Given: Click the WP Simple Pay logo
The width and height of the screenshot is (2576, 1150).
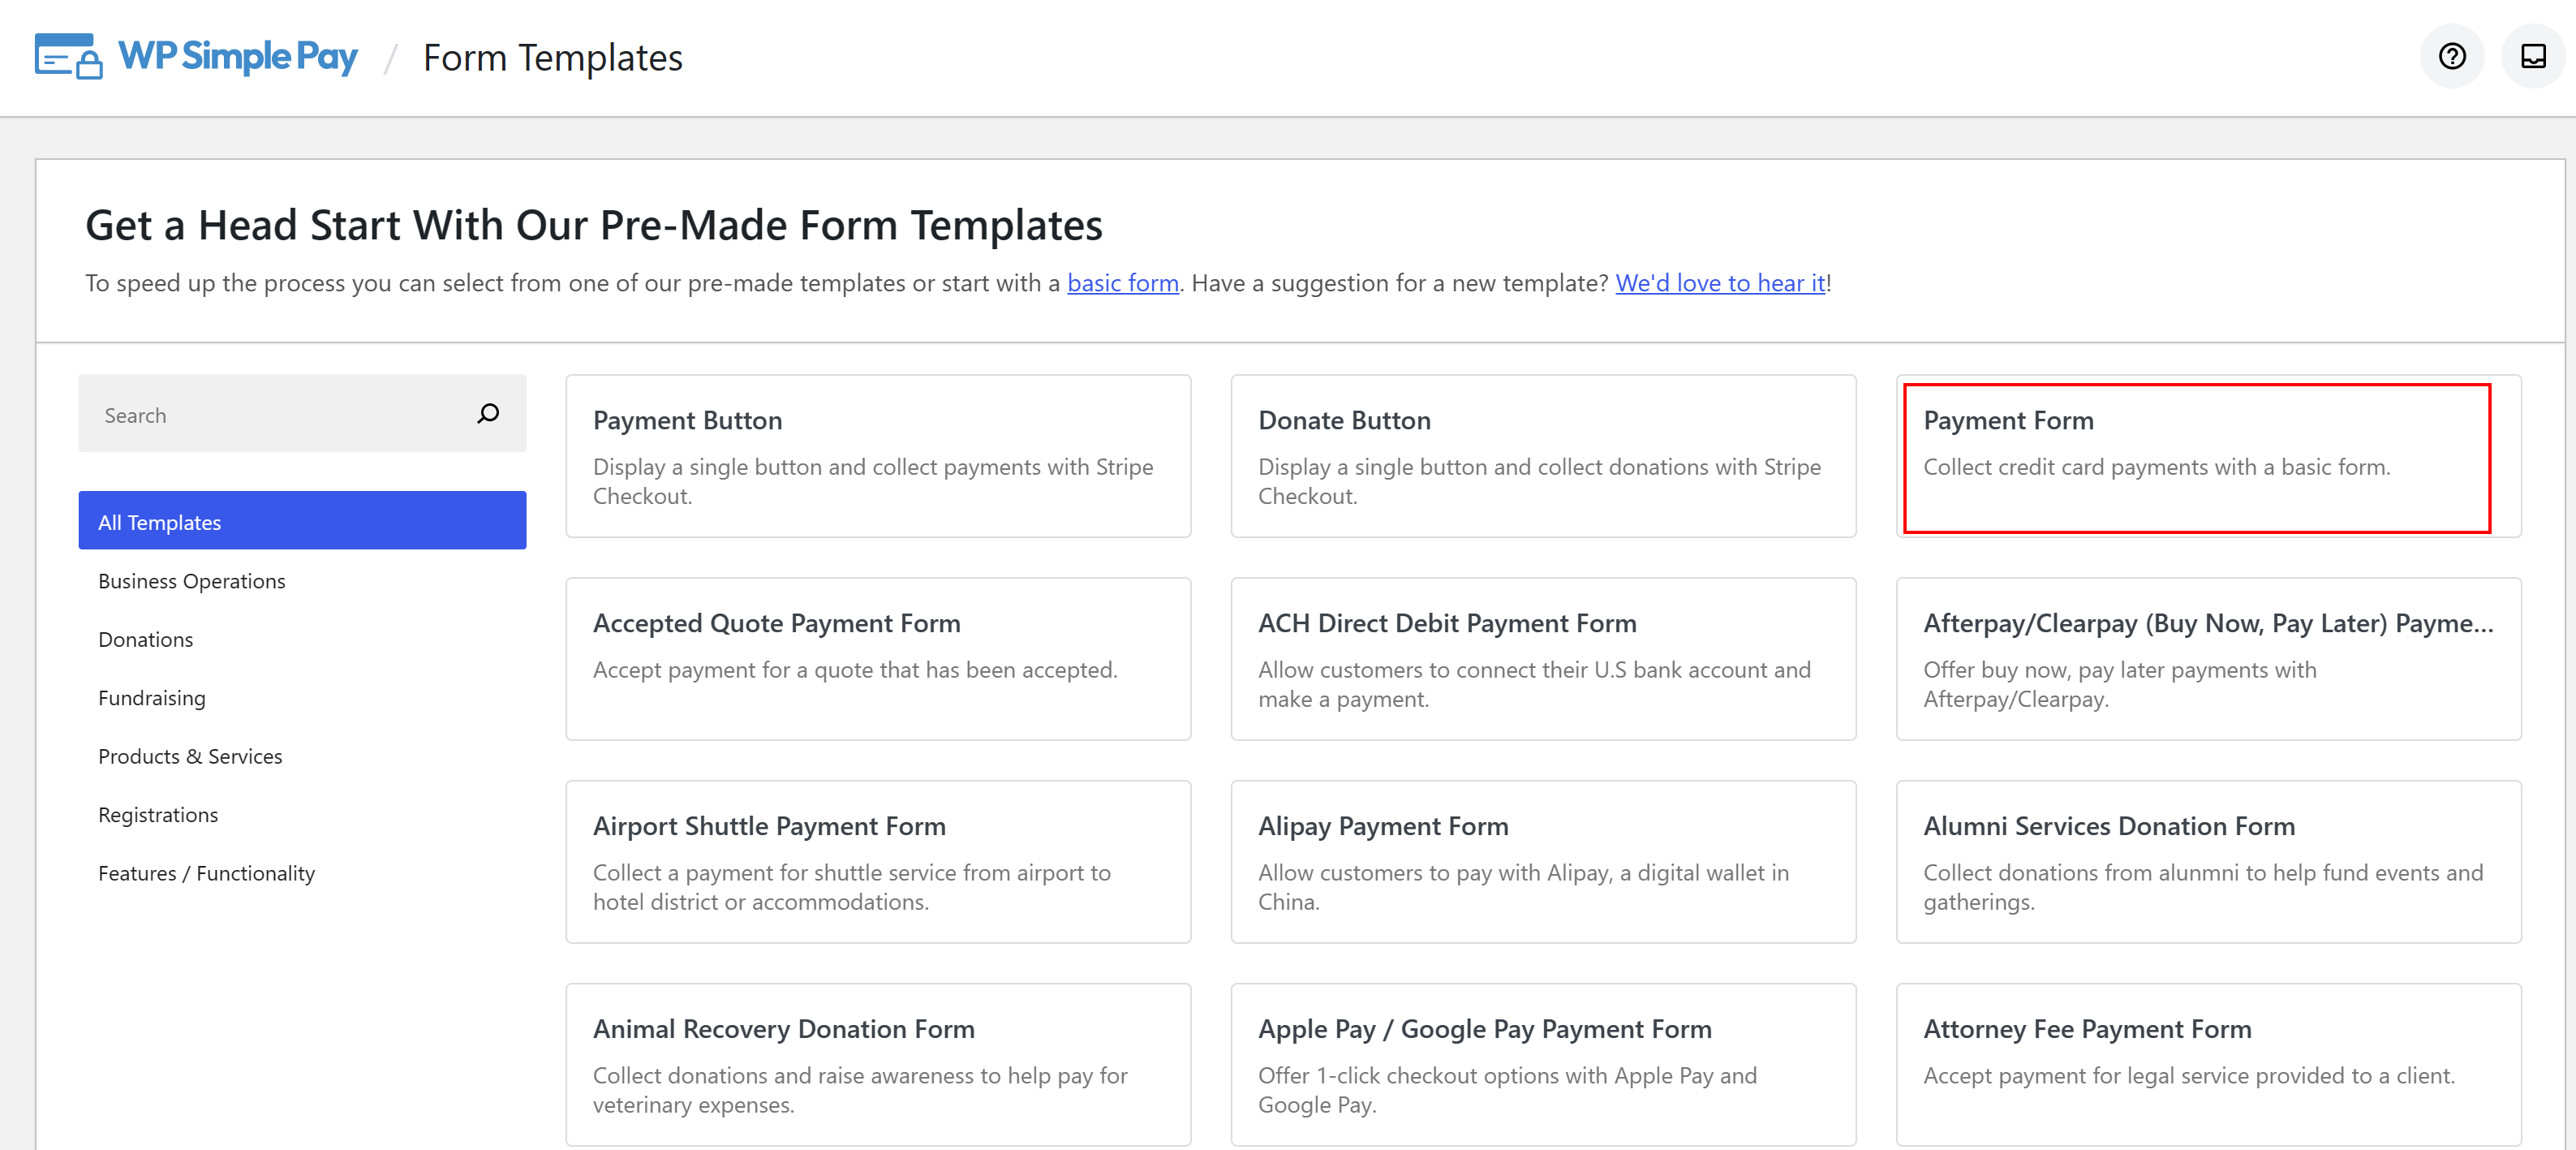Looking at the screenshot, I should 196,57.
